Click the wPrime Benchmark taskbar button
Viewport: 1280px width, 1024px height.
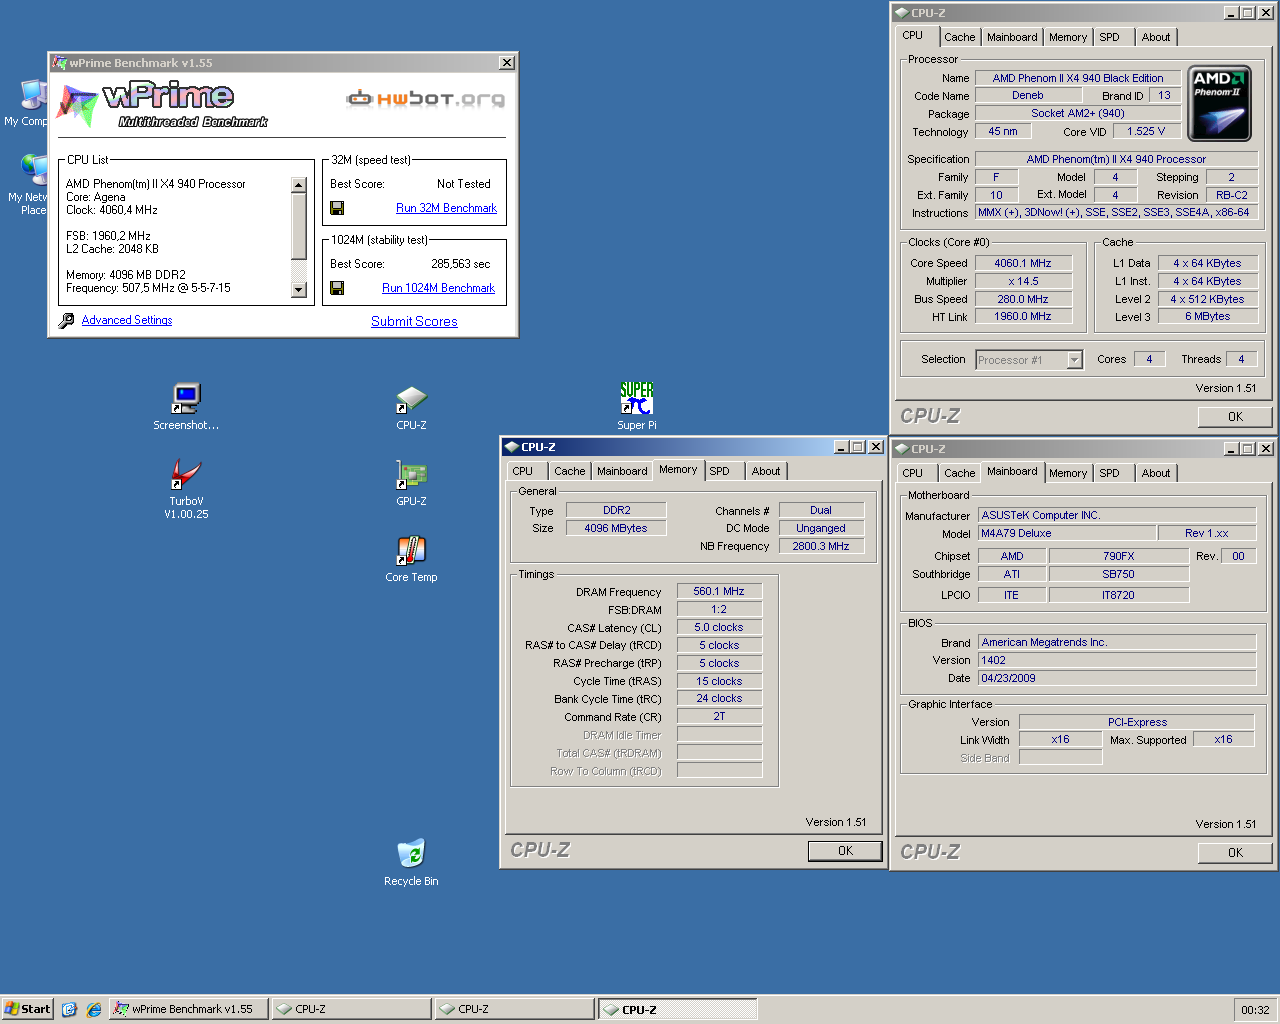[x=189, y=1009]
